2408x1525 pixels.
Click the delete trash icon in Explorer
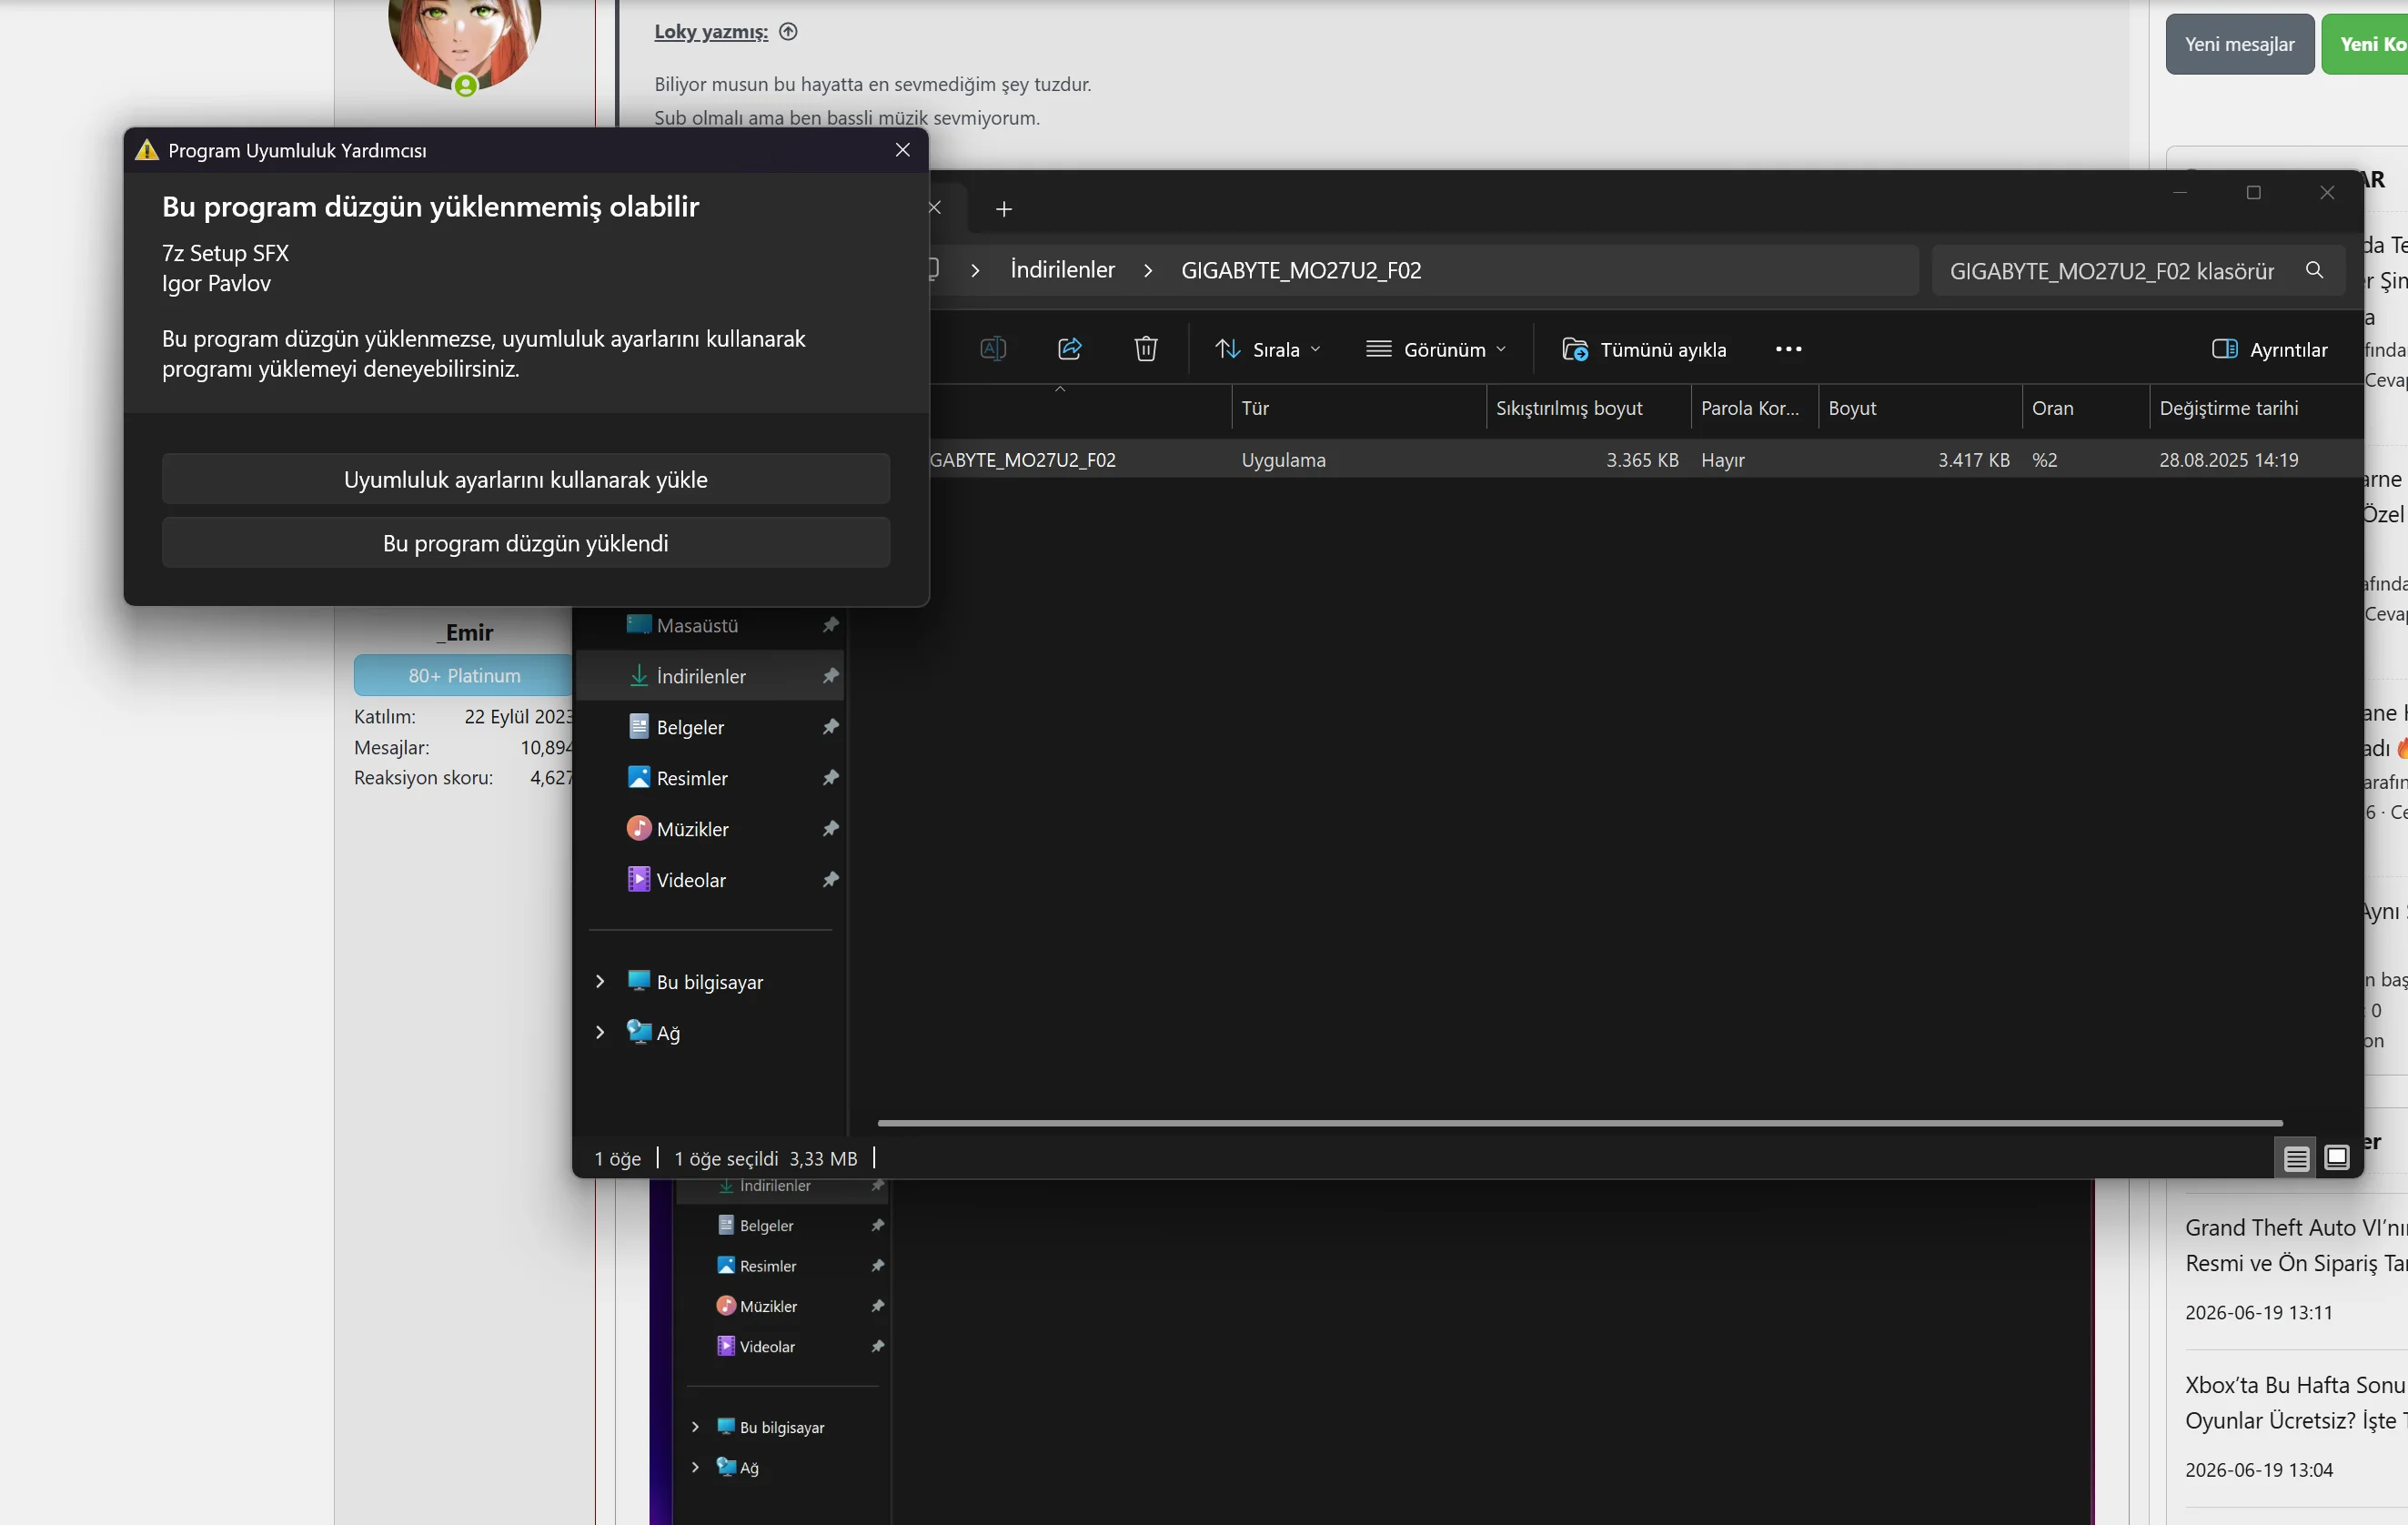pos(1146,349)
